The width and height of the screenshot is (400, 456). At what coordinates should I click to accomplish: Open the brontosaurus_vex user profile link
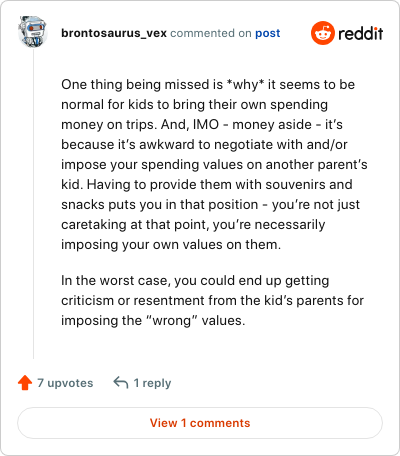coord(114,33)
